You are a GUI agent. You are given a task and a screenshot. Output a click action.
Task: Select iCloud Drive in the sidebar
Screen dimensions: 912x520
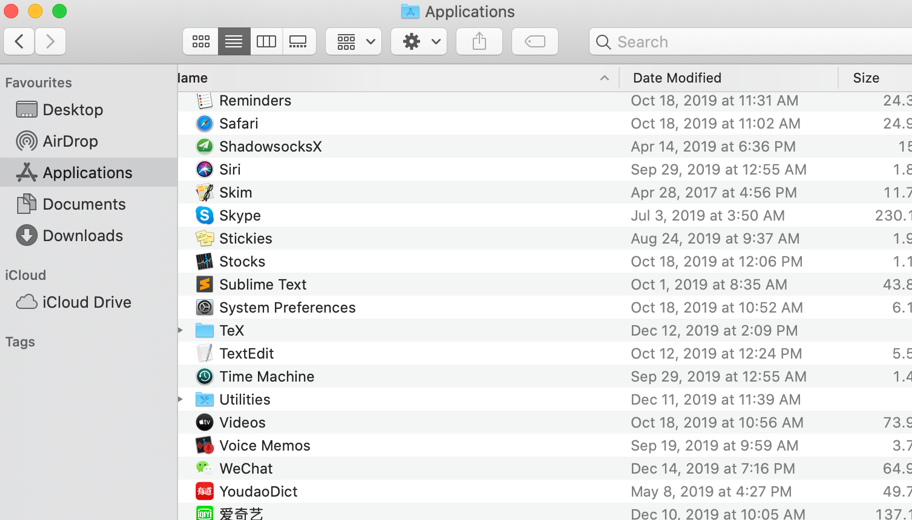[x=86, y=302]
